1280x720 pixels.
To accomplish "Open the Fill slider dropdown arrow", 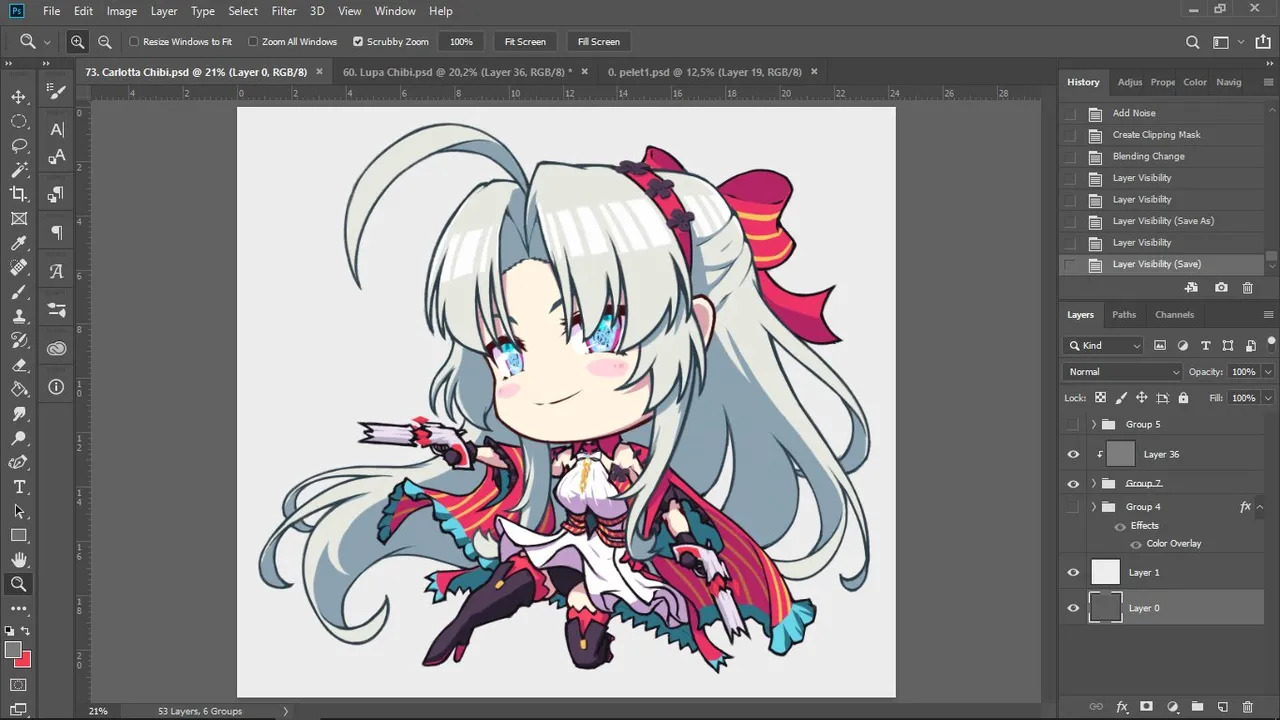I will (1268, 398).
